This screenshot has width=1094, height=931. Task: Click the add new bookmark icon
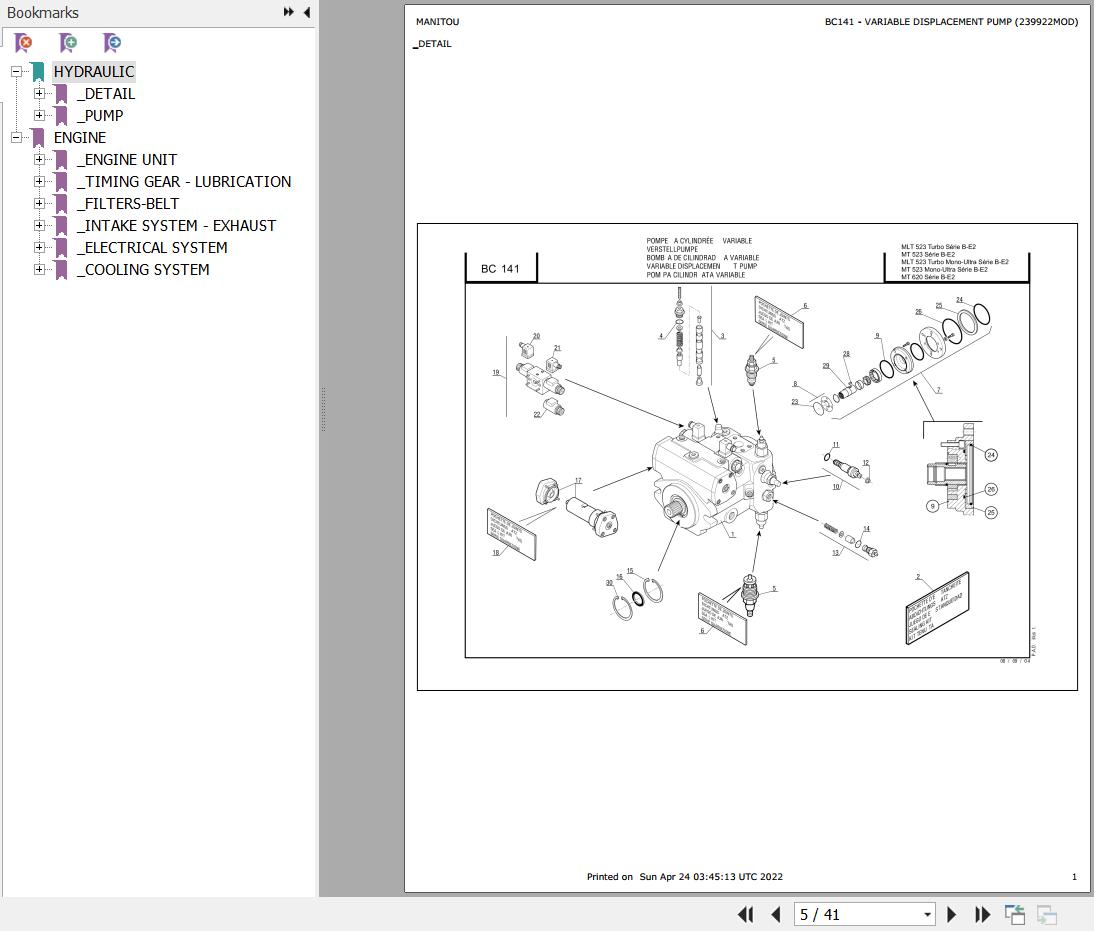click(68, 43)
